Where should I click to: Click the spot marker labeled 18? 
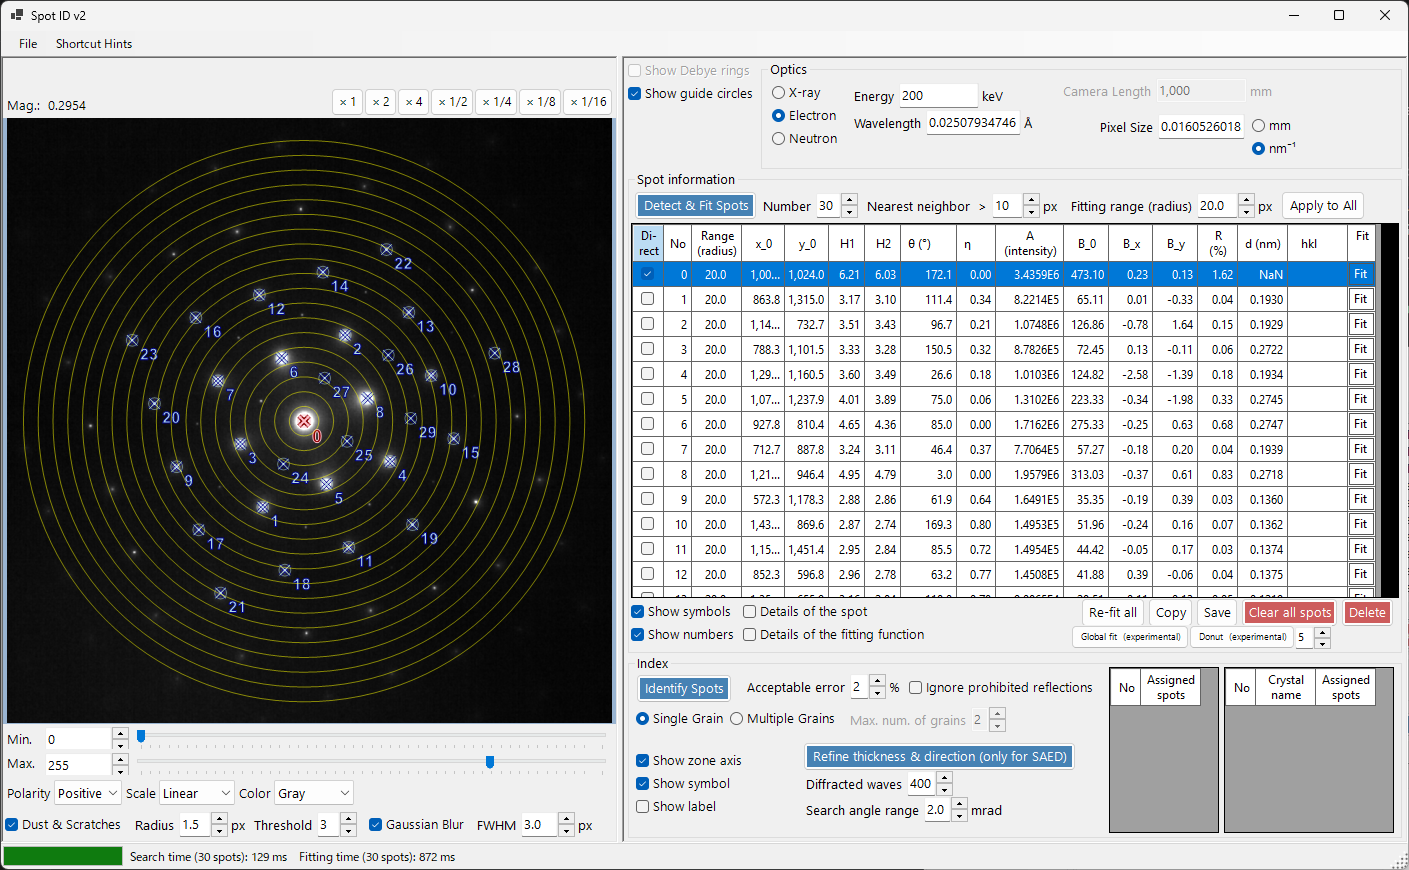click(285, 570)
